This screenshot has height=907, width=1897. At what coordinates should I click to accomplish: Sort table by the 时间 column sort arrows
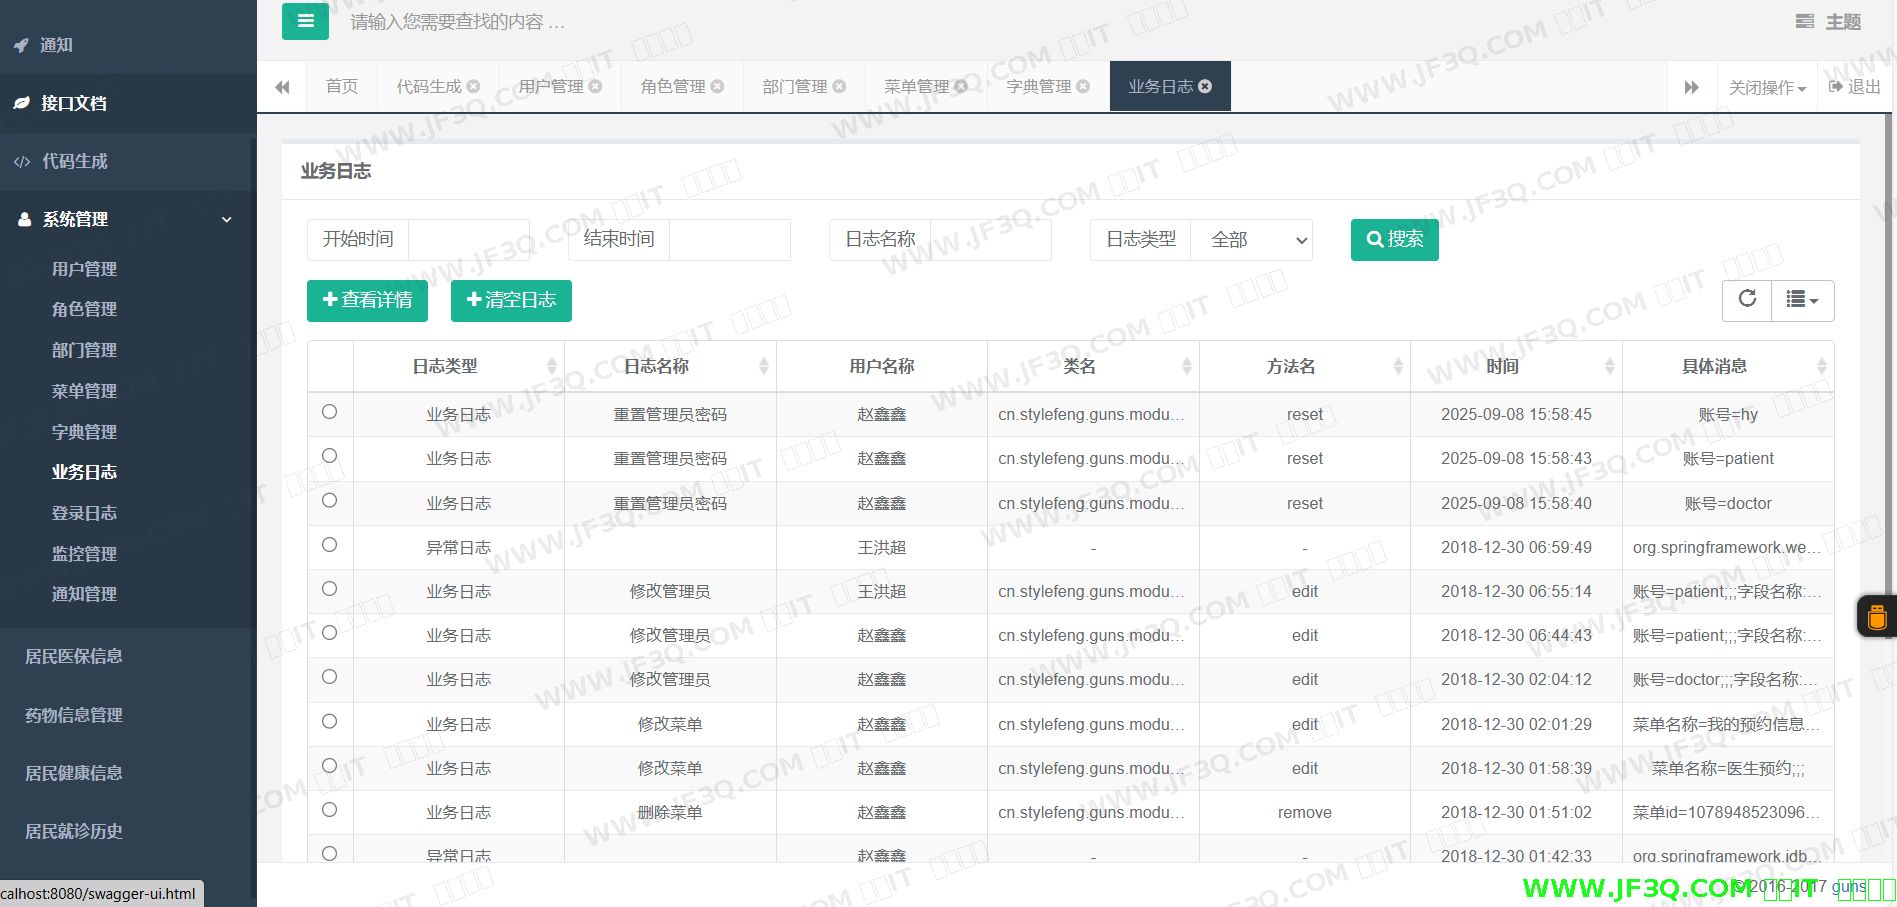1609,367
